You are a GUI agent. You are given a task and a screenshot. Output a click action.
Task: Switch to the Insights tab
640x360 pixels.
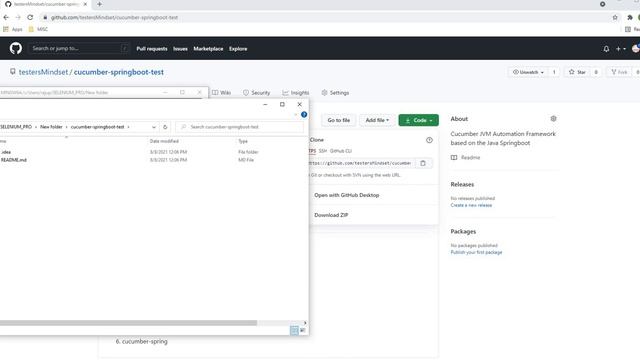click(296, 93)
